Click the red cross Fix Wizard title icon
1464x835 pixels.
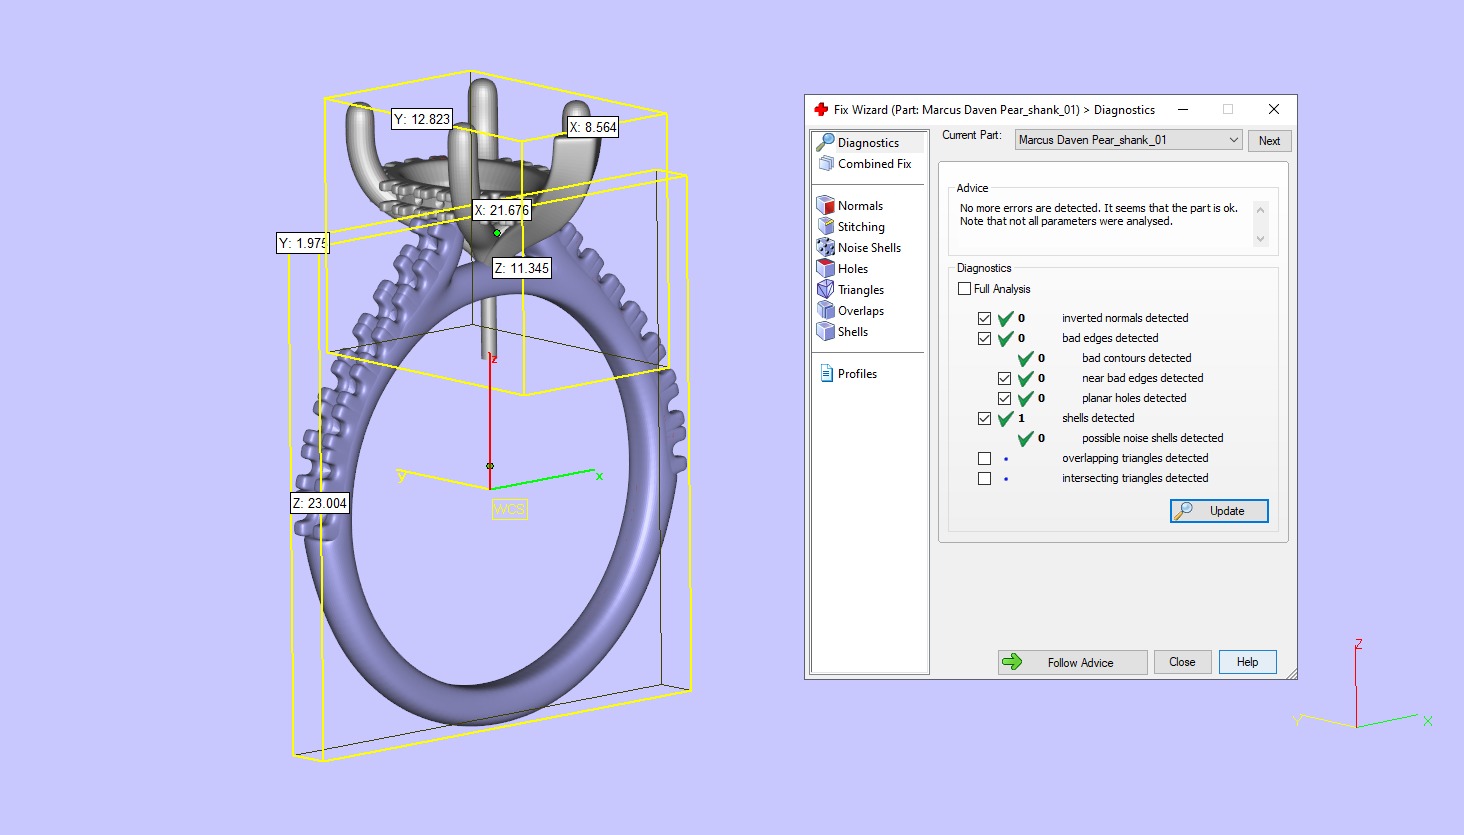click(x=821, y=109)
